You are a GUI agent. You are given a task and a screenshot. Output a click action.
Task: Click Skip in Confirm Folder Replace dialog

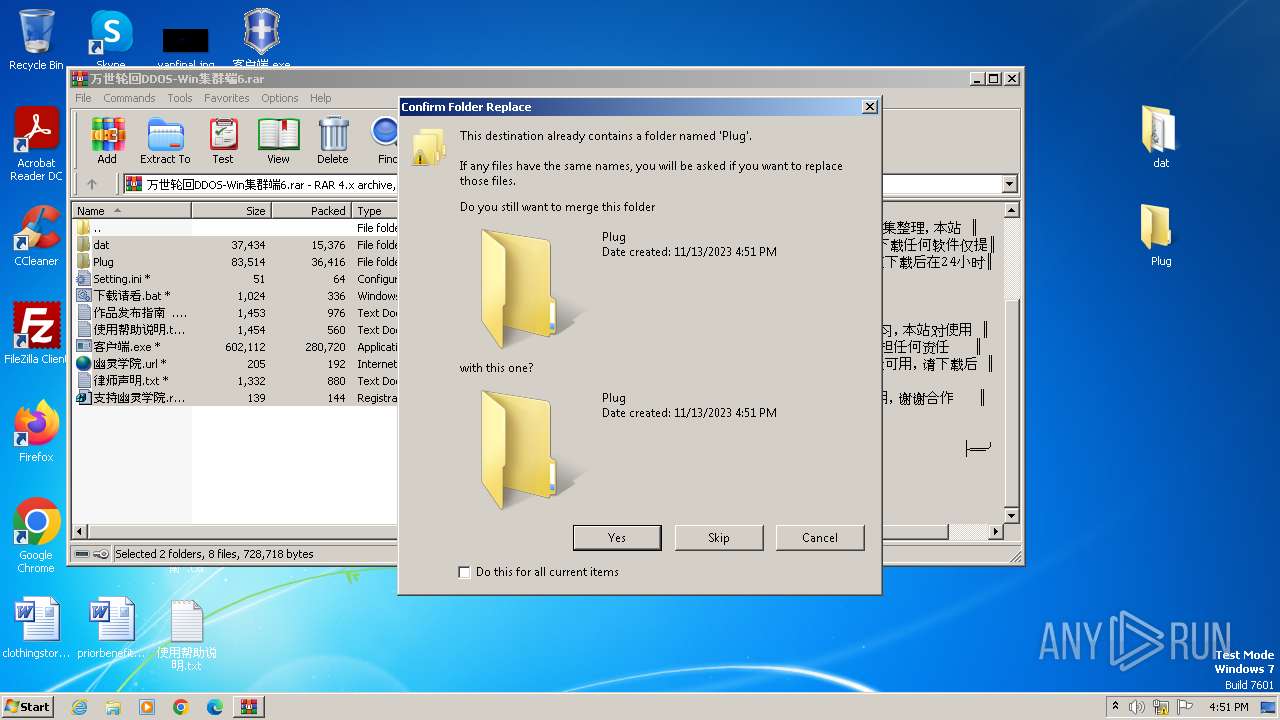pos(719,538)
